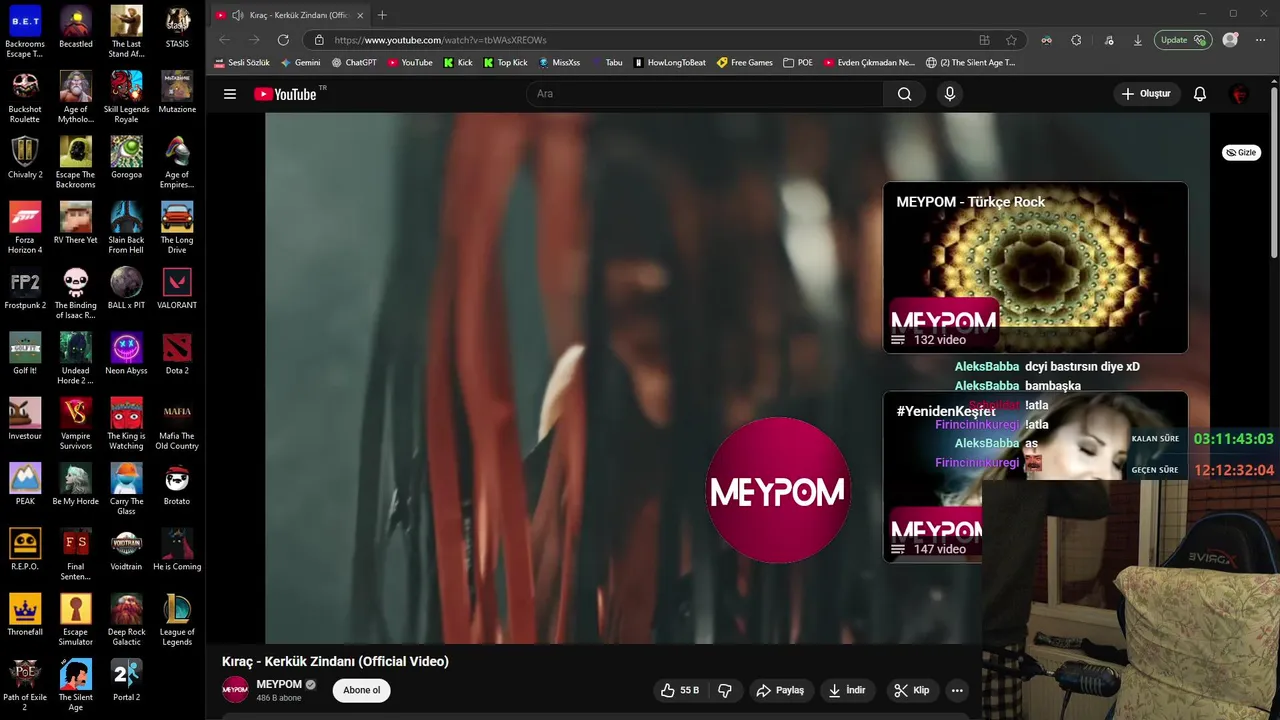Screen dimensions: 1280x720
Task: Like the Kerkük Zindanı video
Action: [679, 690]
